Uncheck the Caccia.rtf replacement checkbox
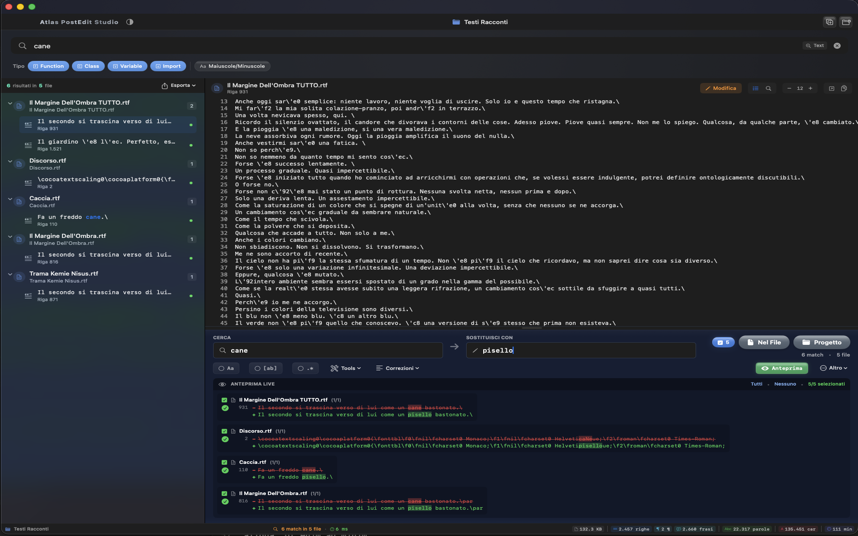This screenshot has width=858, height=536. click(224, 462)
